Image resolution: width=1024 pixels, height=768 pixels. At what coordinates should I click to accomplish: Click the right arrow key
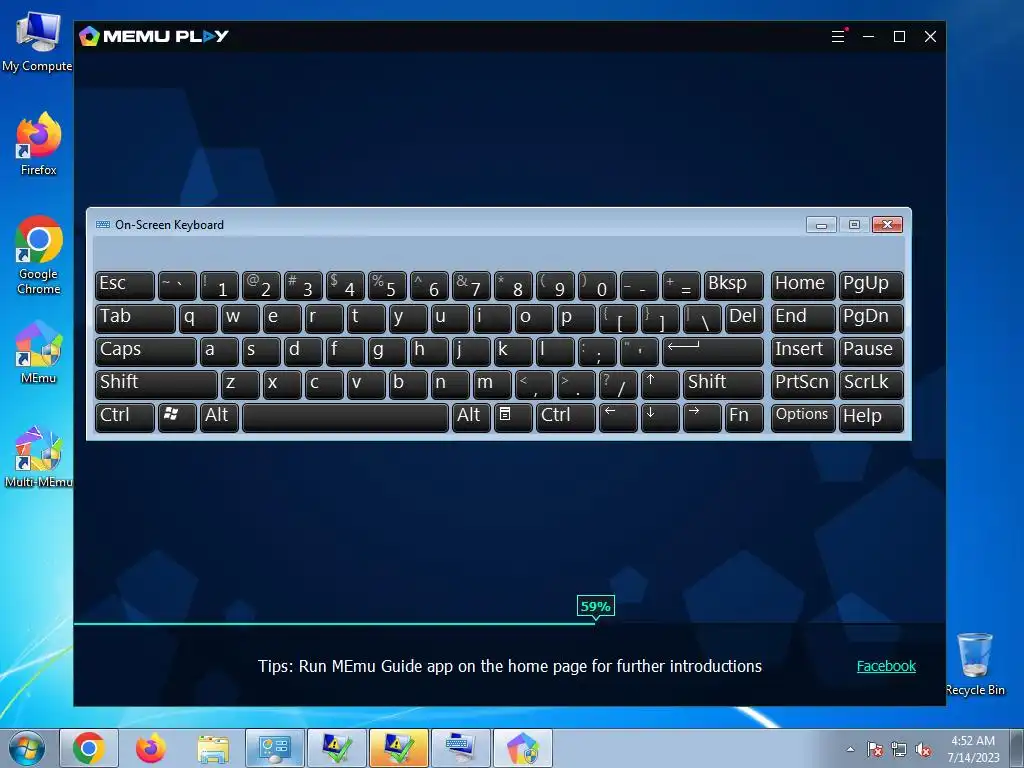(701, 417)
